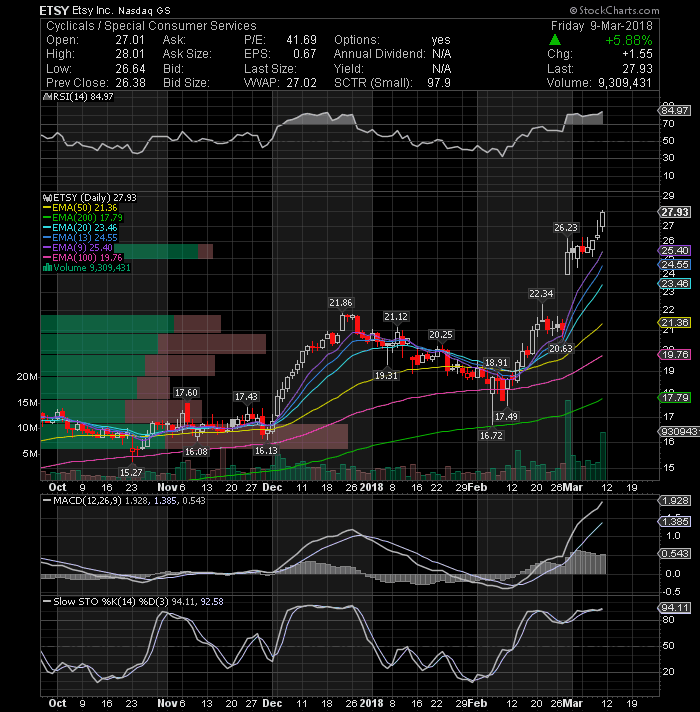Click the line icon next to RSI(14)
Viewport: 700px width, 712px height.
pyautogui.click(x=47, y=97)
